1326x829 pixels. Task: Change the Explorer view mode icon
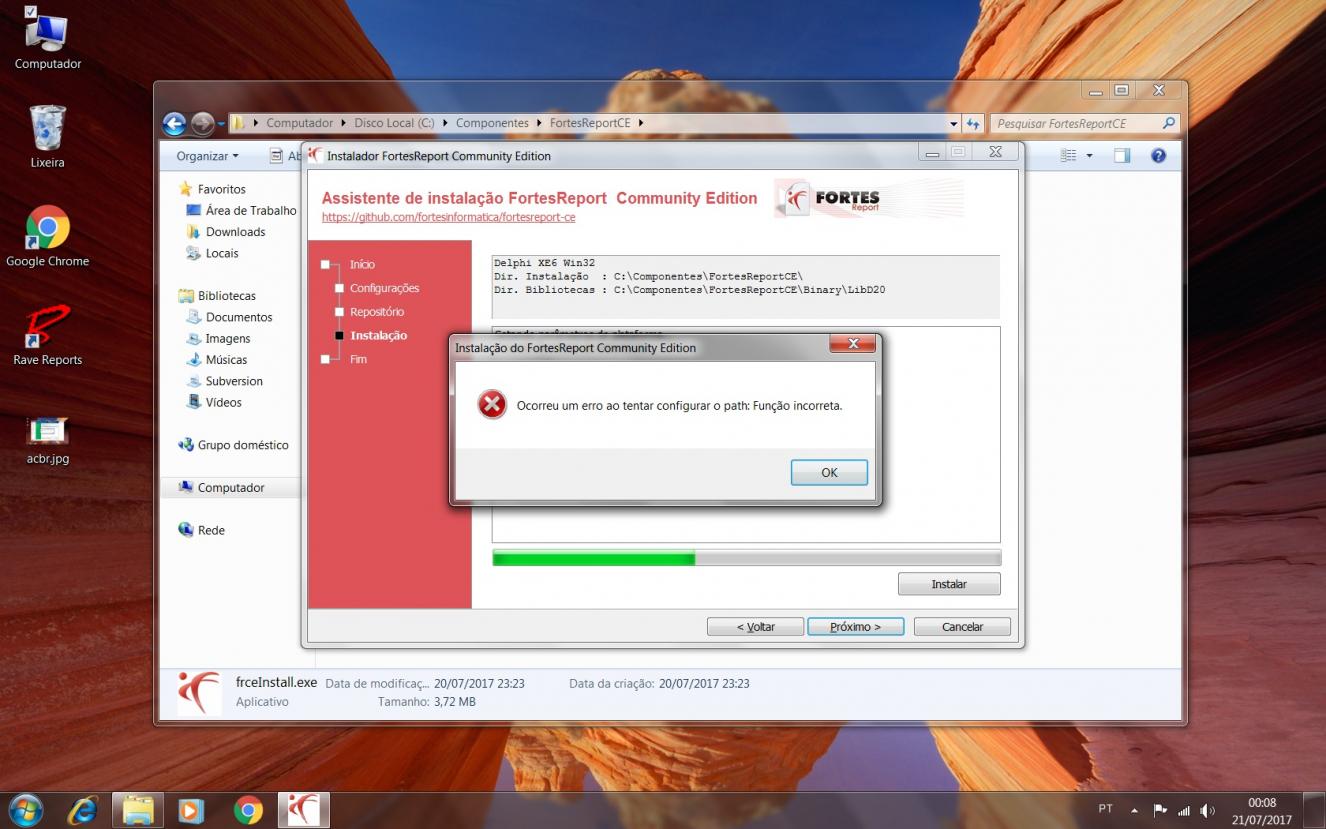(x=1068, y=156)
